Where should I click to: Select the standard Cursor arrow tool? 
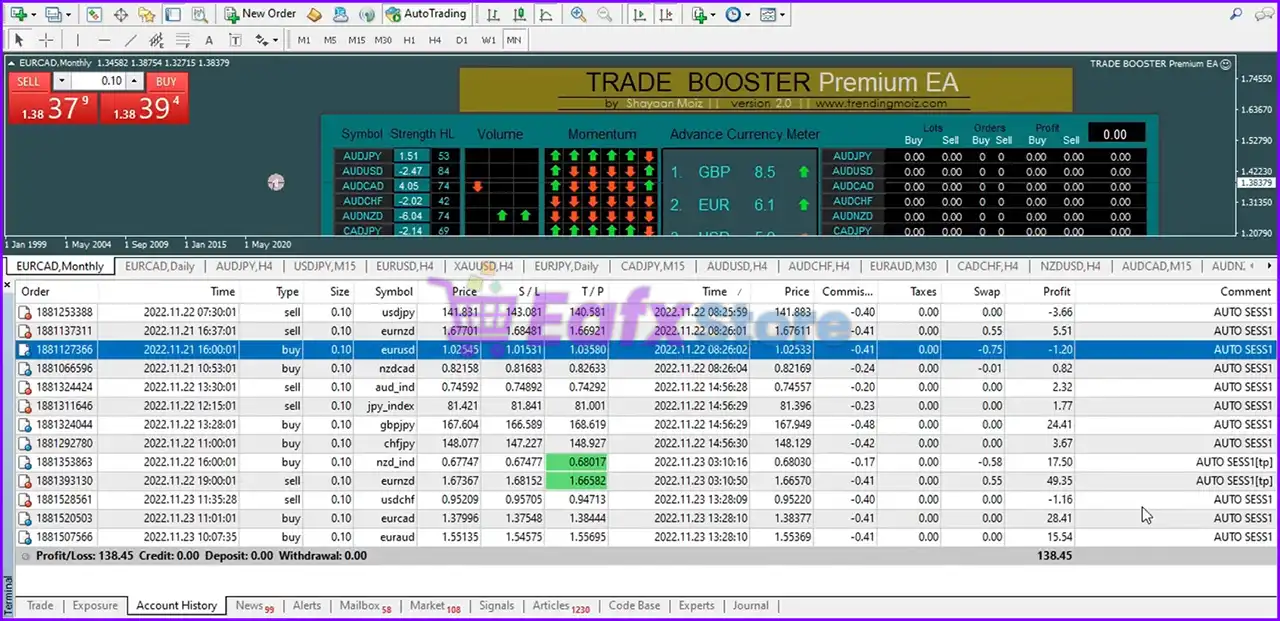(18, 40)
